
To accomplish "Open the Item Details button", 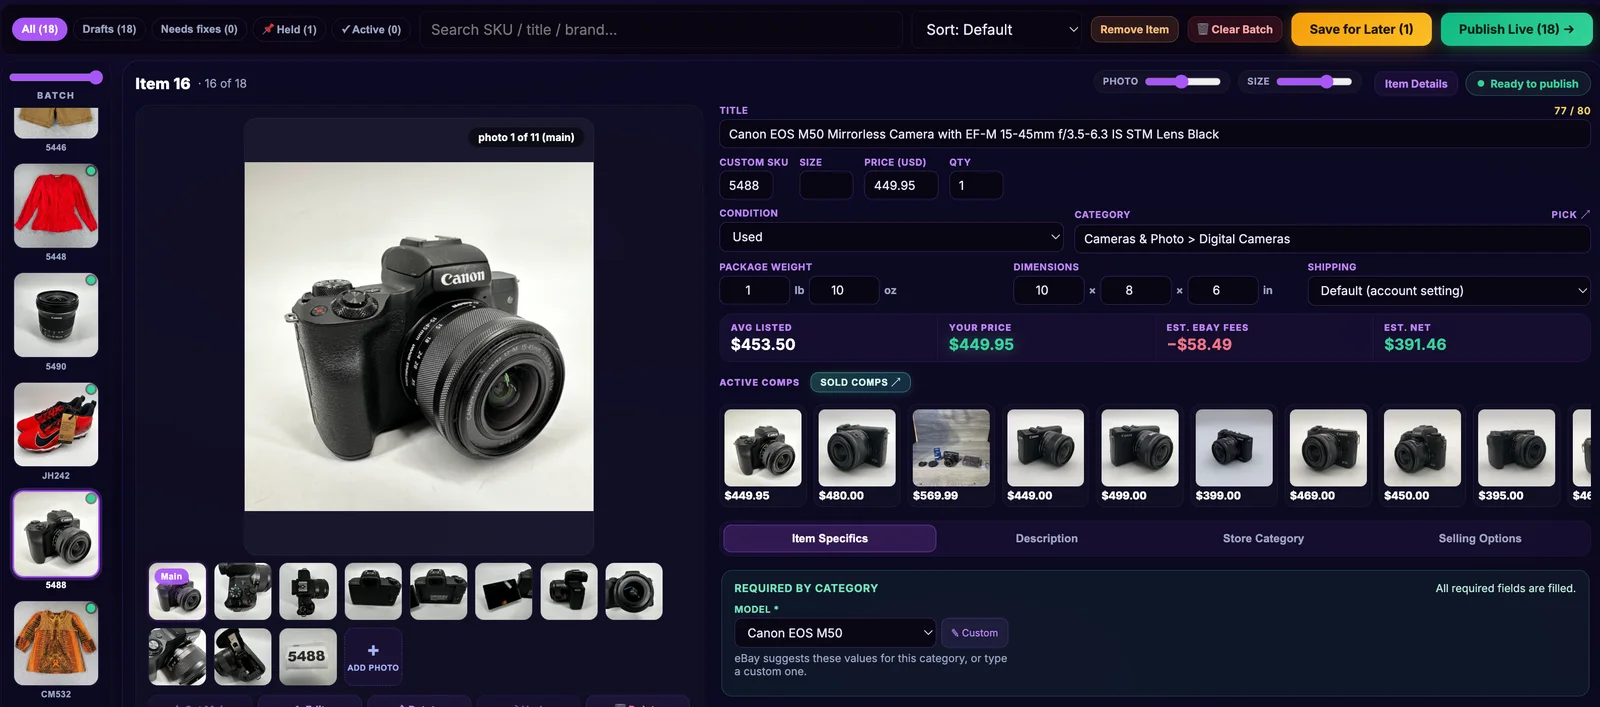I will [x=1416, y=84].
